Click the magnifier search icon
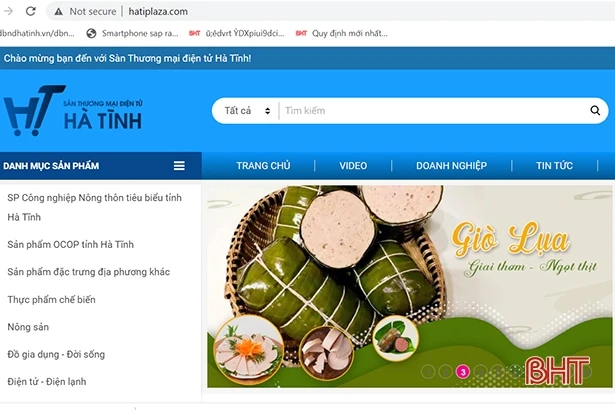615x410 pixels. pyautogui.click(x=595, y=111)
